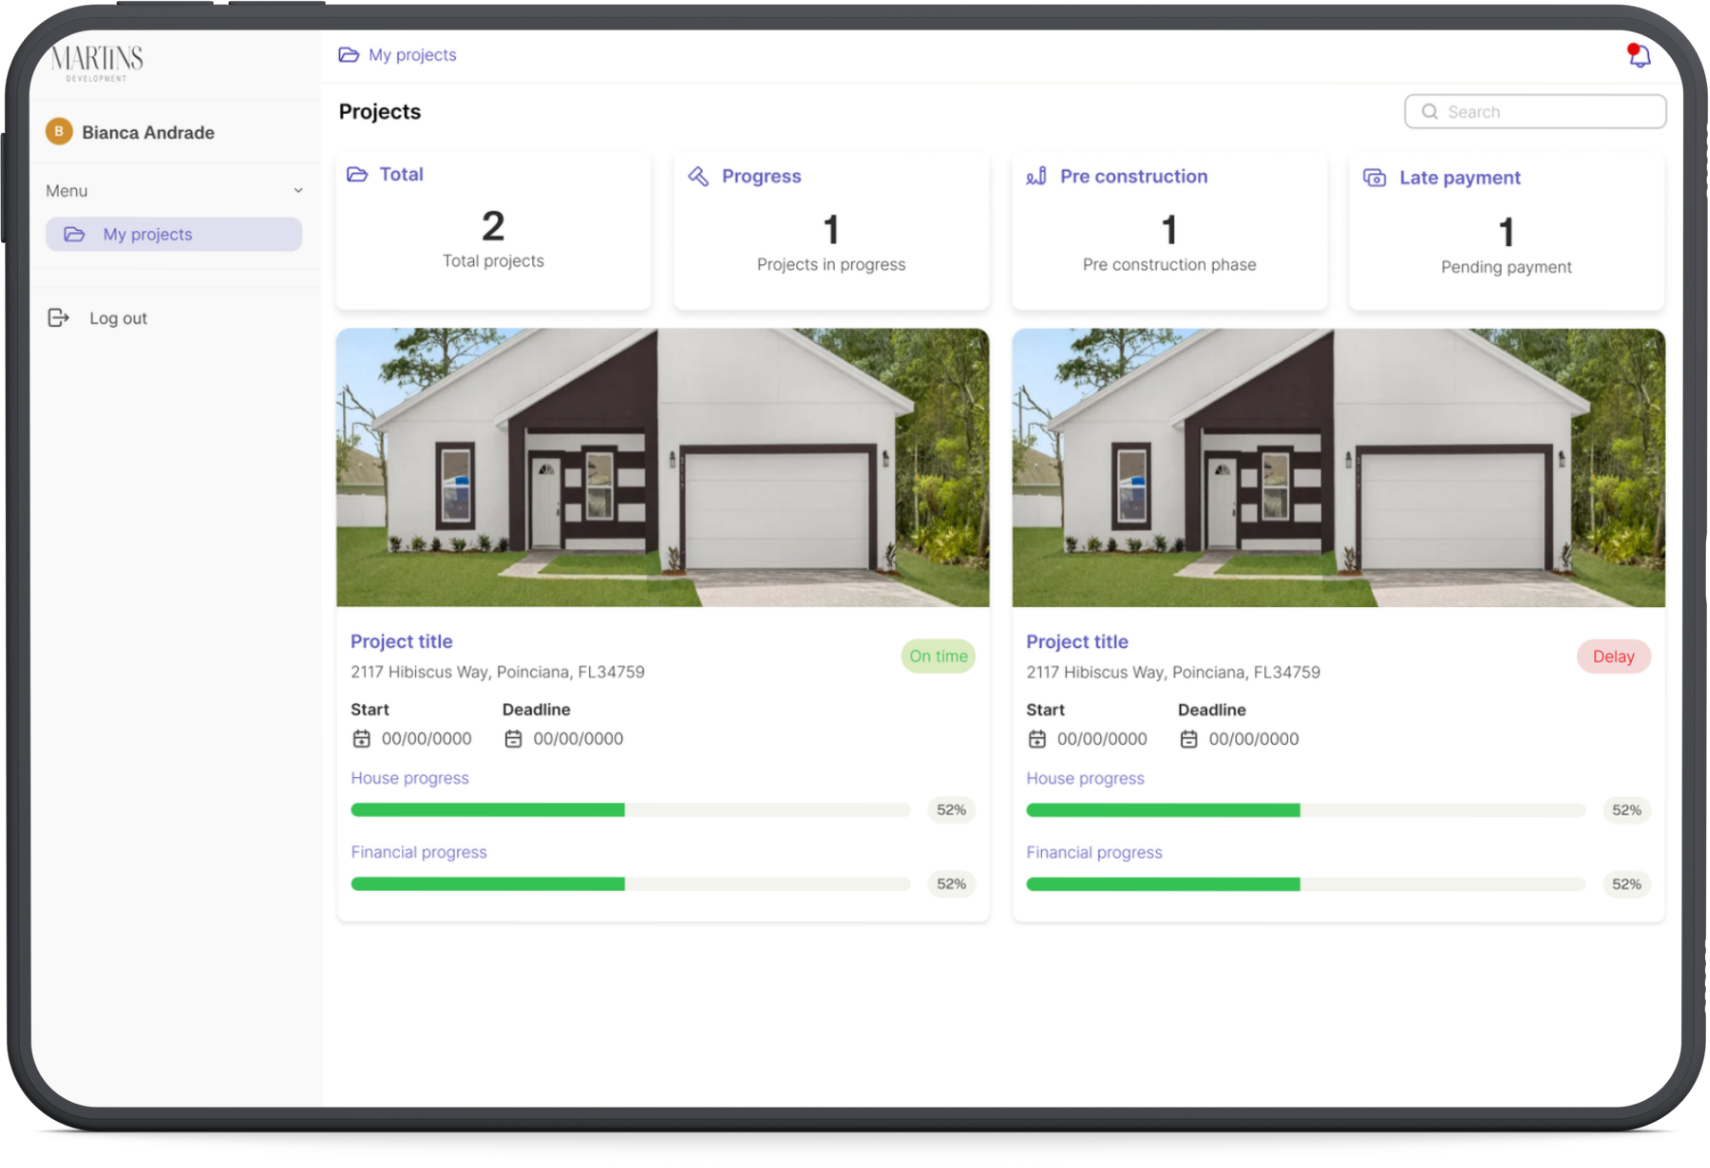Open the My projects breadcrumb link
Viewport: 1710px width, 1168px height.
(x=412, y=55)
